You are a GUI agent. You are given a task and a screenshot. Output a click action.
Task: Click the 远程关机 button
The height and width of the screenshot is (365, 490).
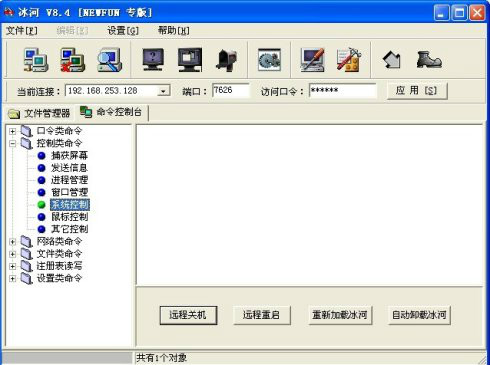click(x=188, y=315)
